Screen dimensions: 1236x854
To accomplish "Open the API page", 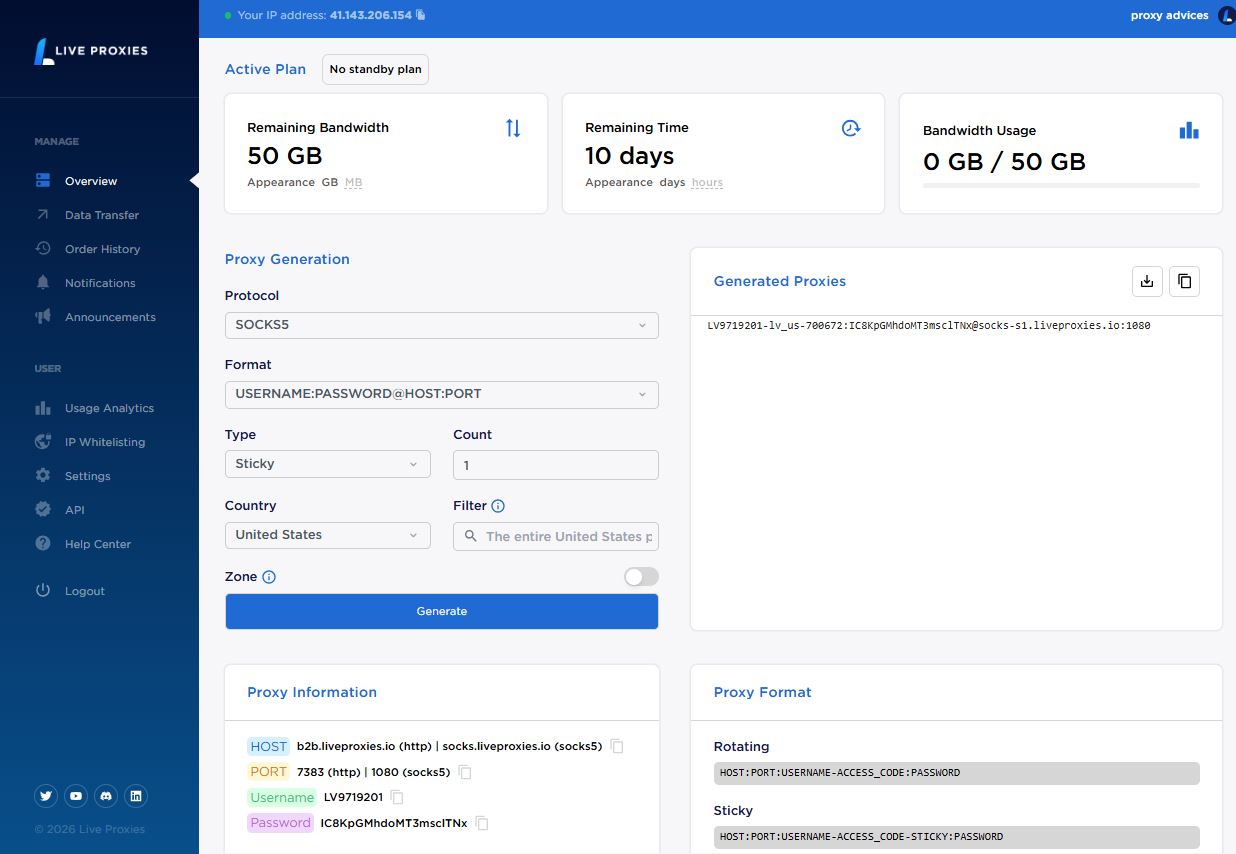I will click(x=75, y=510).
